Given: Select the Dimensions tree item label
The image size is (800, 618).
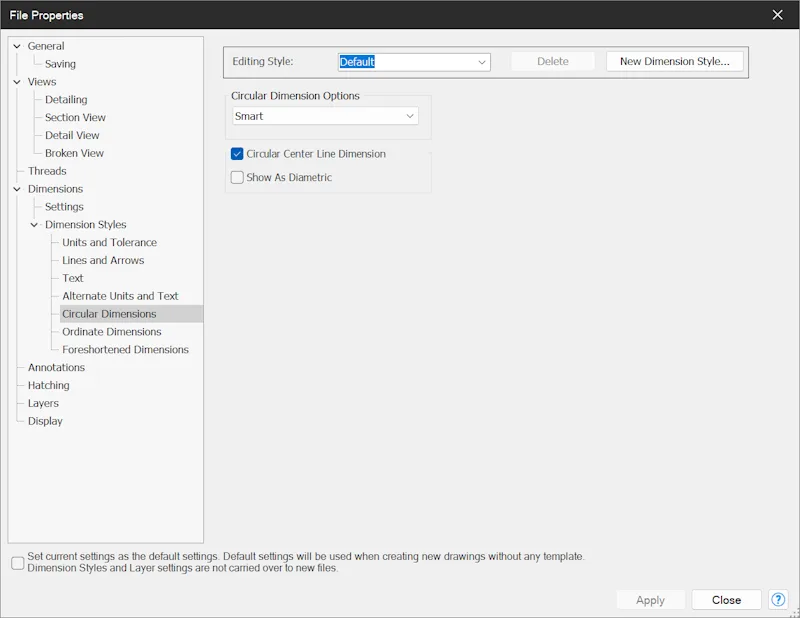Looking at the screenshot, I should tap(55, 189).
